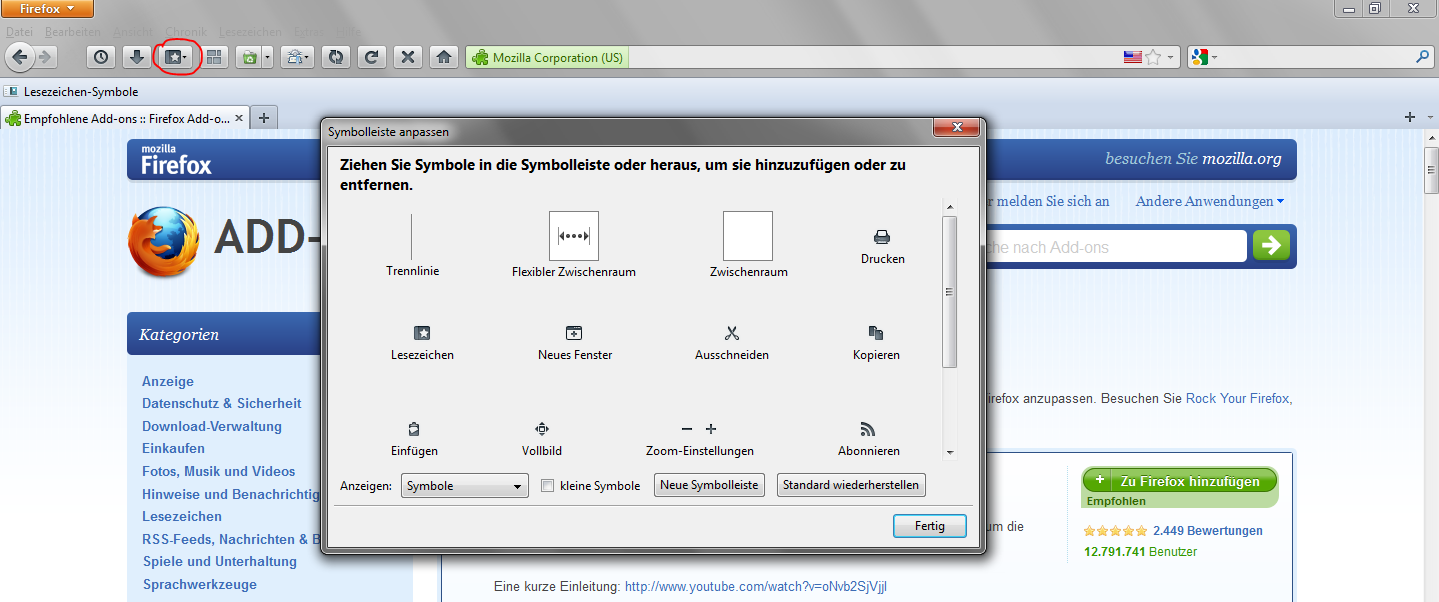Open the bookmarks star toolbar button
The height and width of the screenshot is (602, 1439).
tap(177, 58)
